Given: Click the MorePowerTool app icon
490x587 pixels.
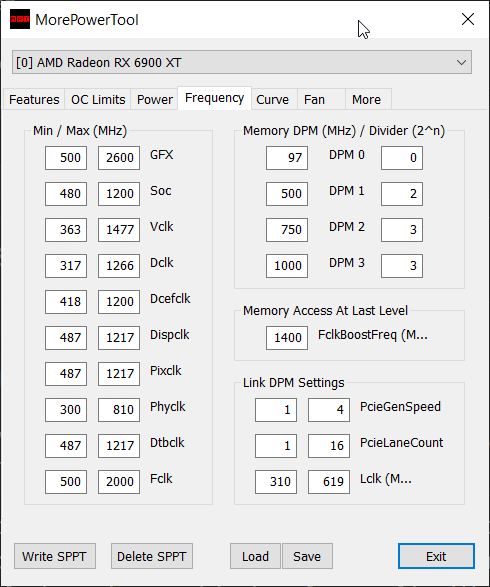Looking at the screenshot, I should tap(19, 19).
